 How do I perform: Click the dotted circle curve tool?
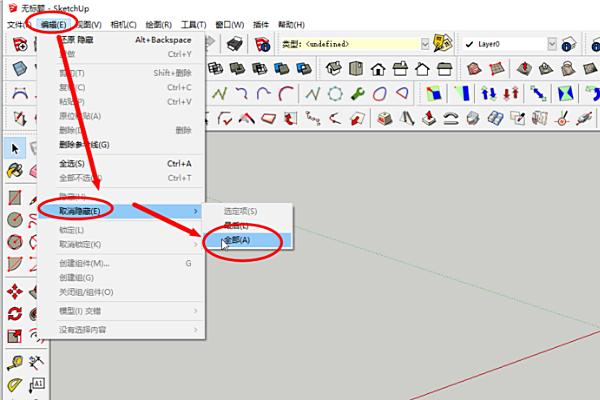336,94
